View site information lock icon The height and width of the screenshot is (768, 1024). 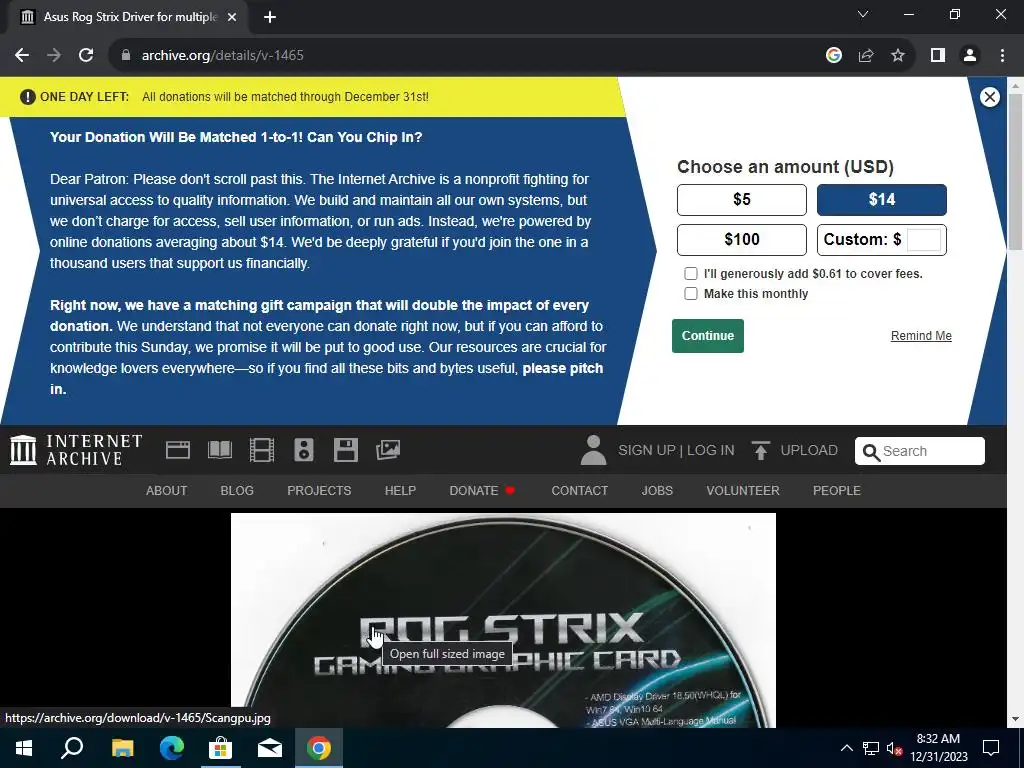126,56
